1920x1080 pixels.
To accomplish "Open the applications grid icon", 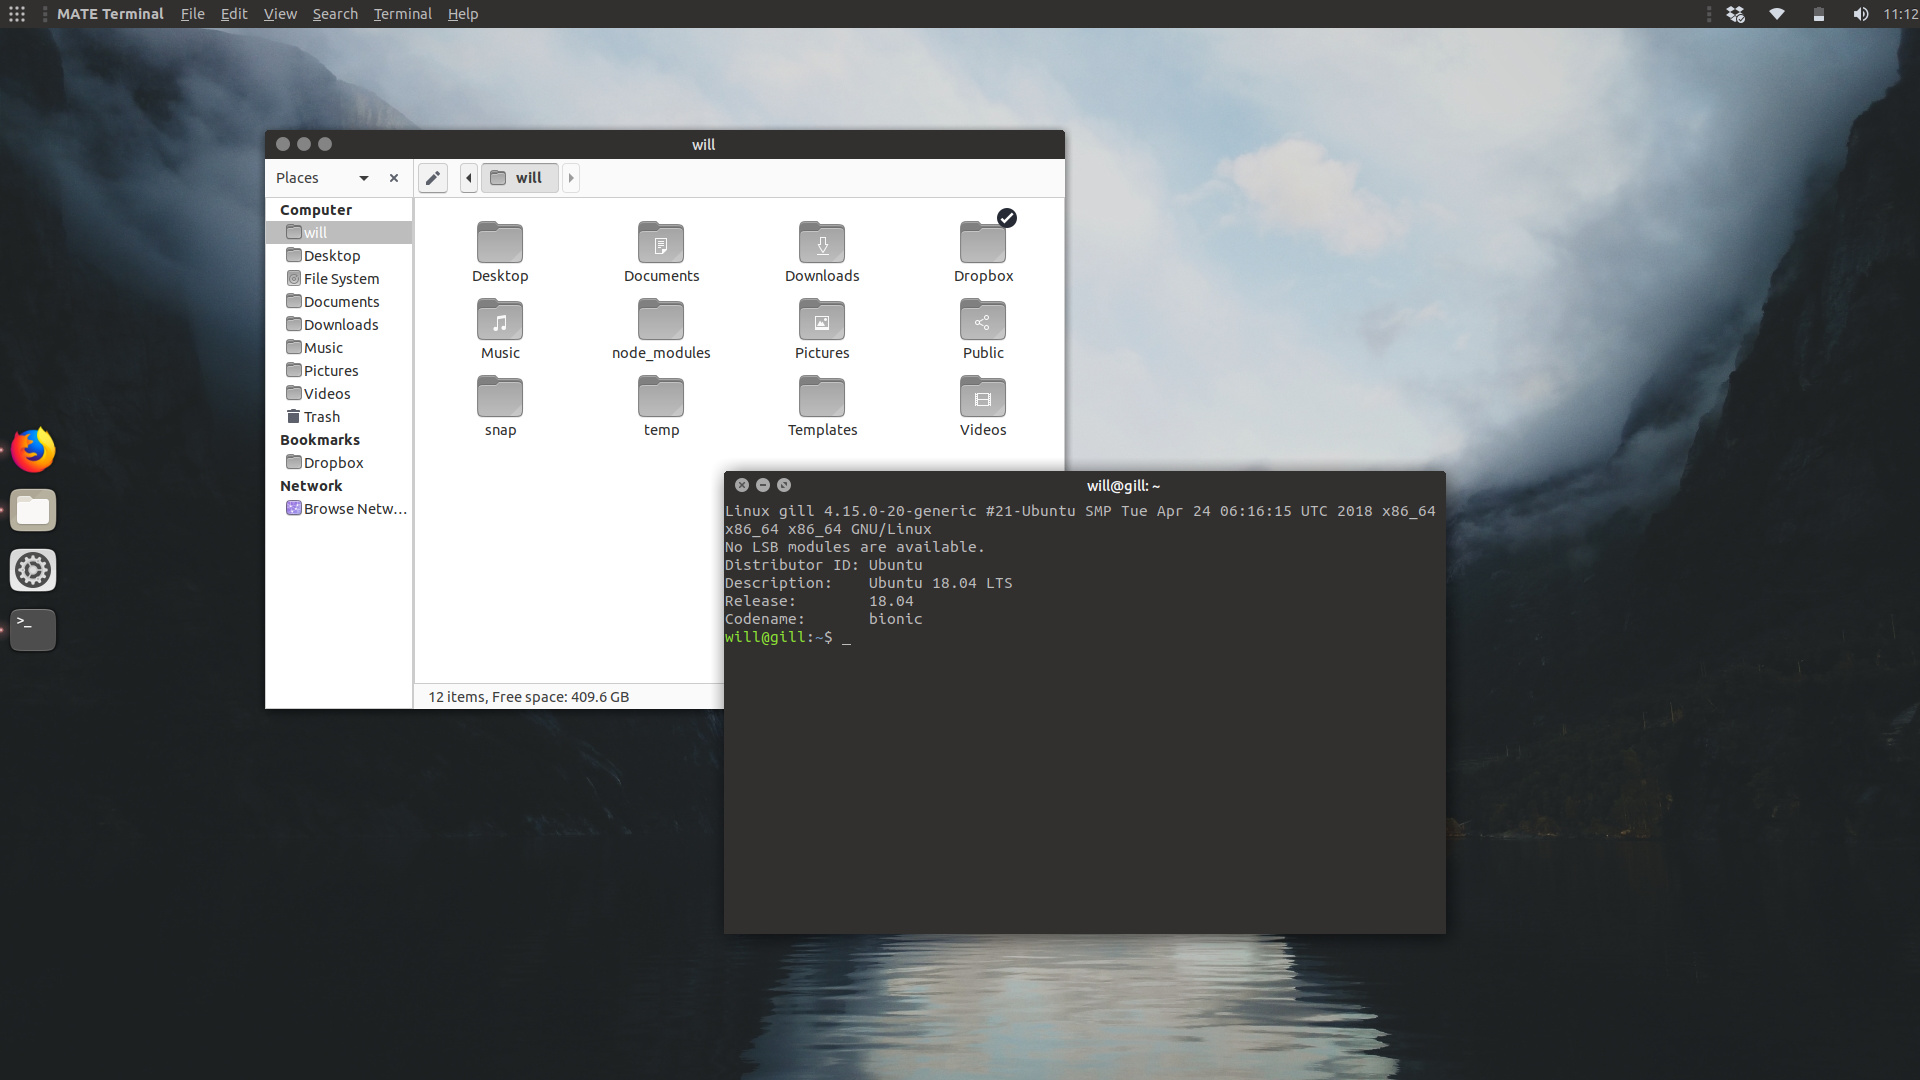I will [17, 14].
